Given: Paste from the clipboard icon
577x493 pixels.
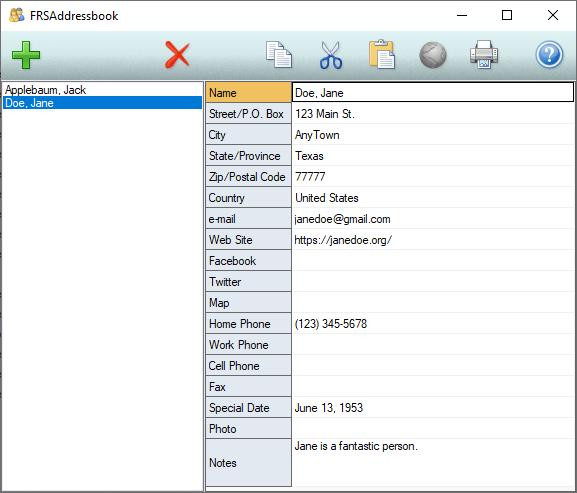Looking at the screenshot, I should tap(382, 55).
